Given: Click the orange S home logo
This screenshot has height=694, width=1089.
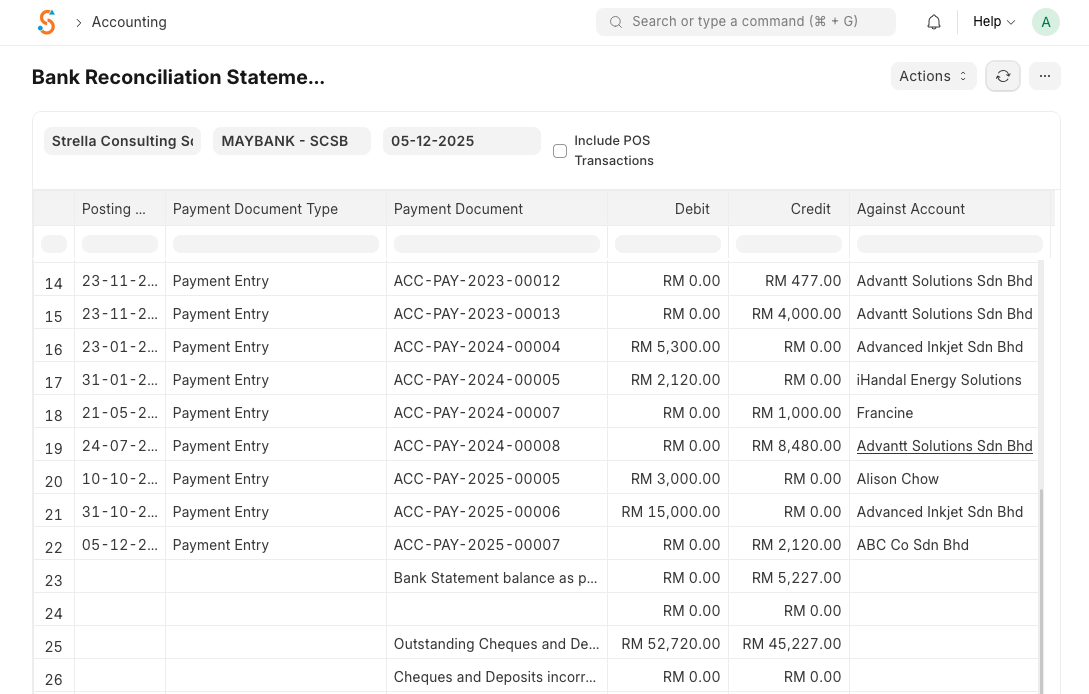Looking at the screenshot, I should [46, 22].
